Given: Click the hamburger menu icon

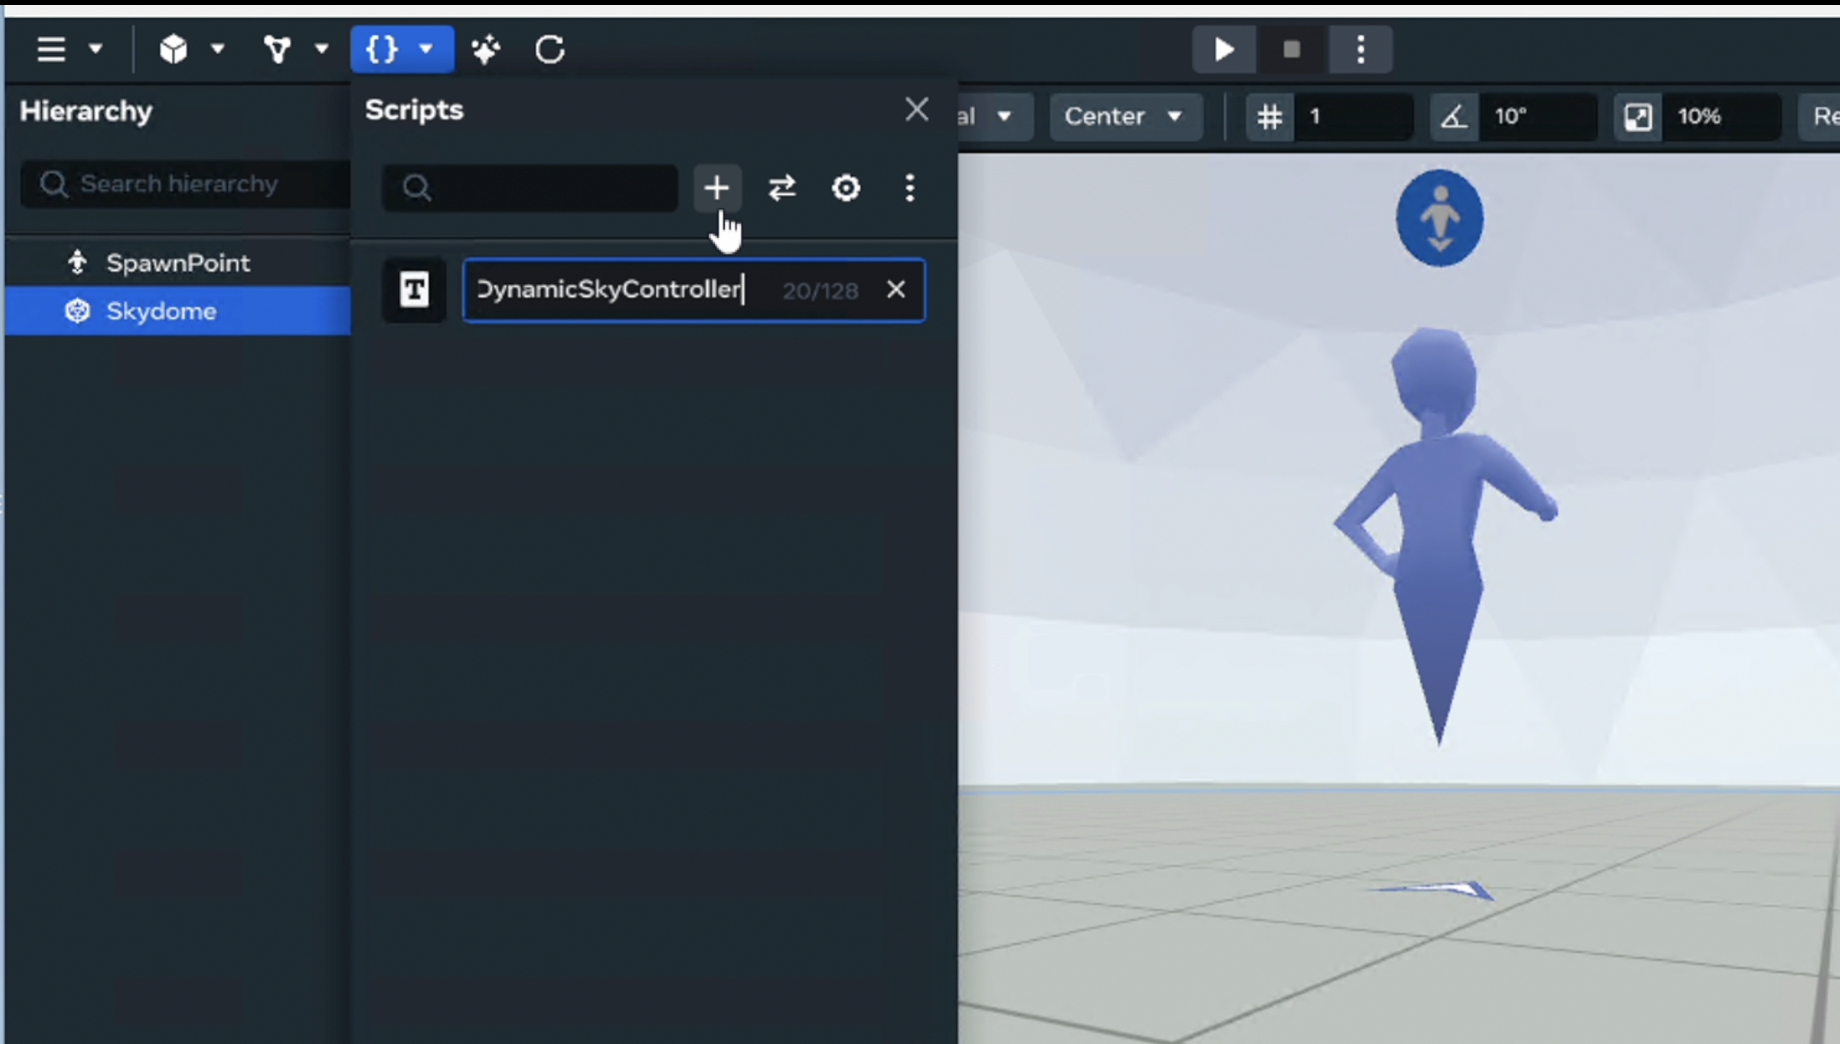Looking at the screenshot, I should (x=51, y=49).
